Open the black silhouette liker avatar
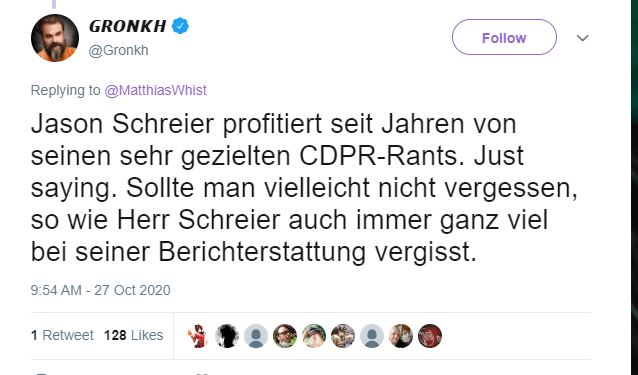638x375 pixels. [227, 336]
